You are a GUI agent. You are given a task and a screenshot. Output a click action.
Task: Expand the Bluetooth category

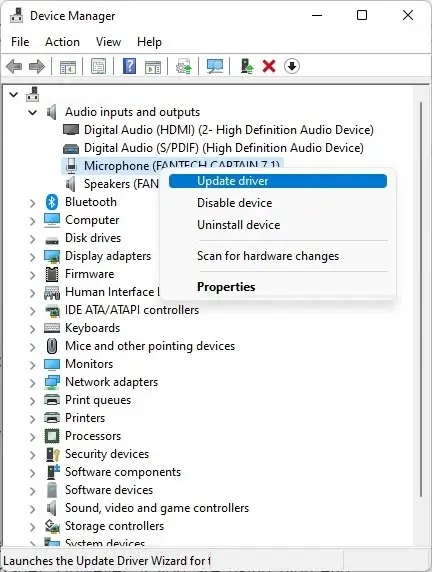32,203
